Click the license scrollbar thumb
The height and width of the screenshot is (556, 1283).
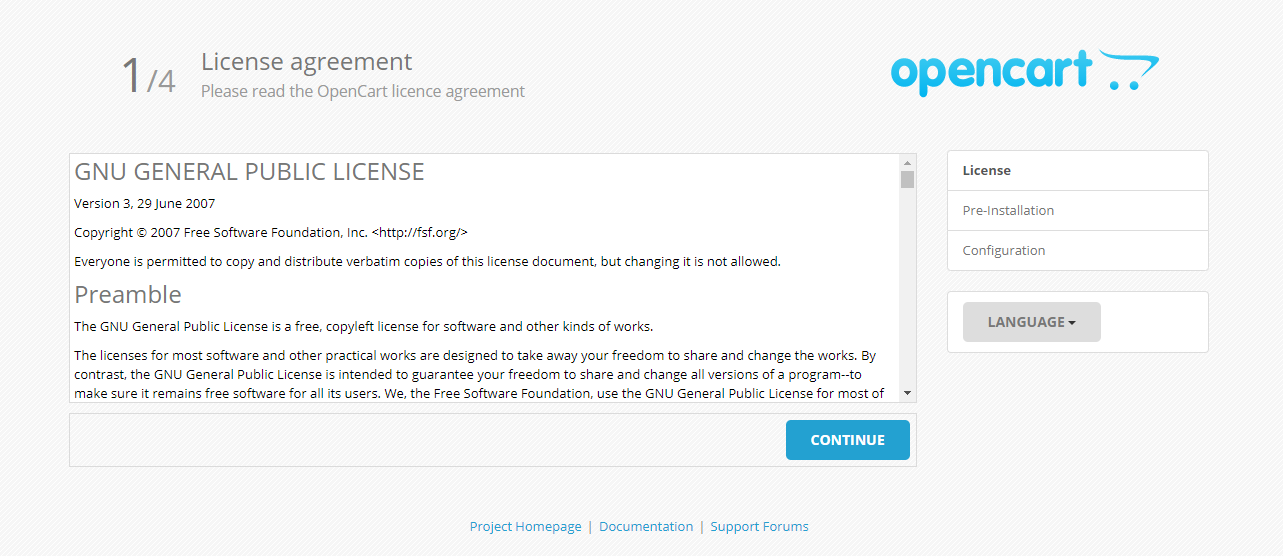[x=907, y=180]
